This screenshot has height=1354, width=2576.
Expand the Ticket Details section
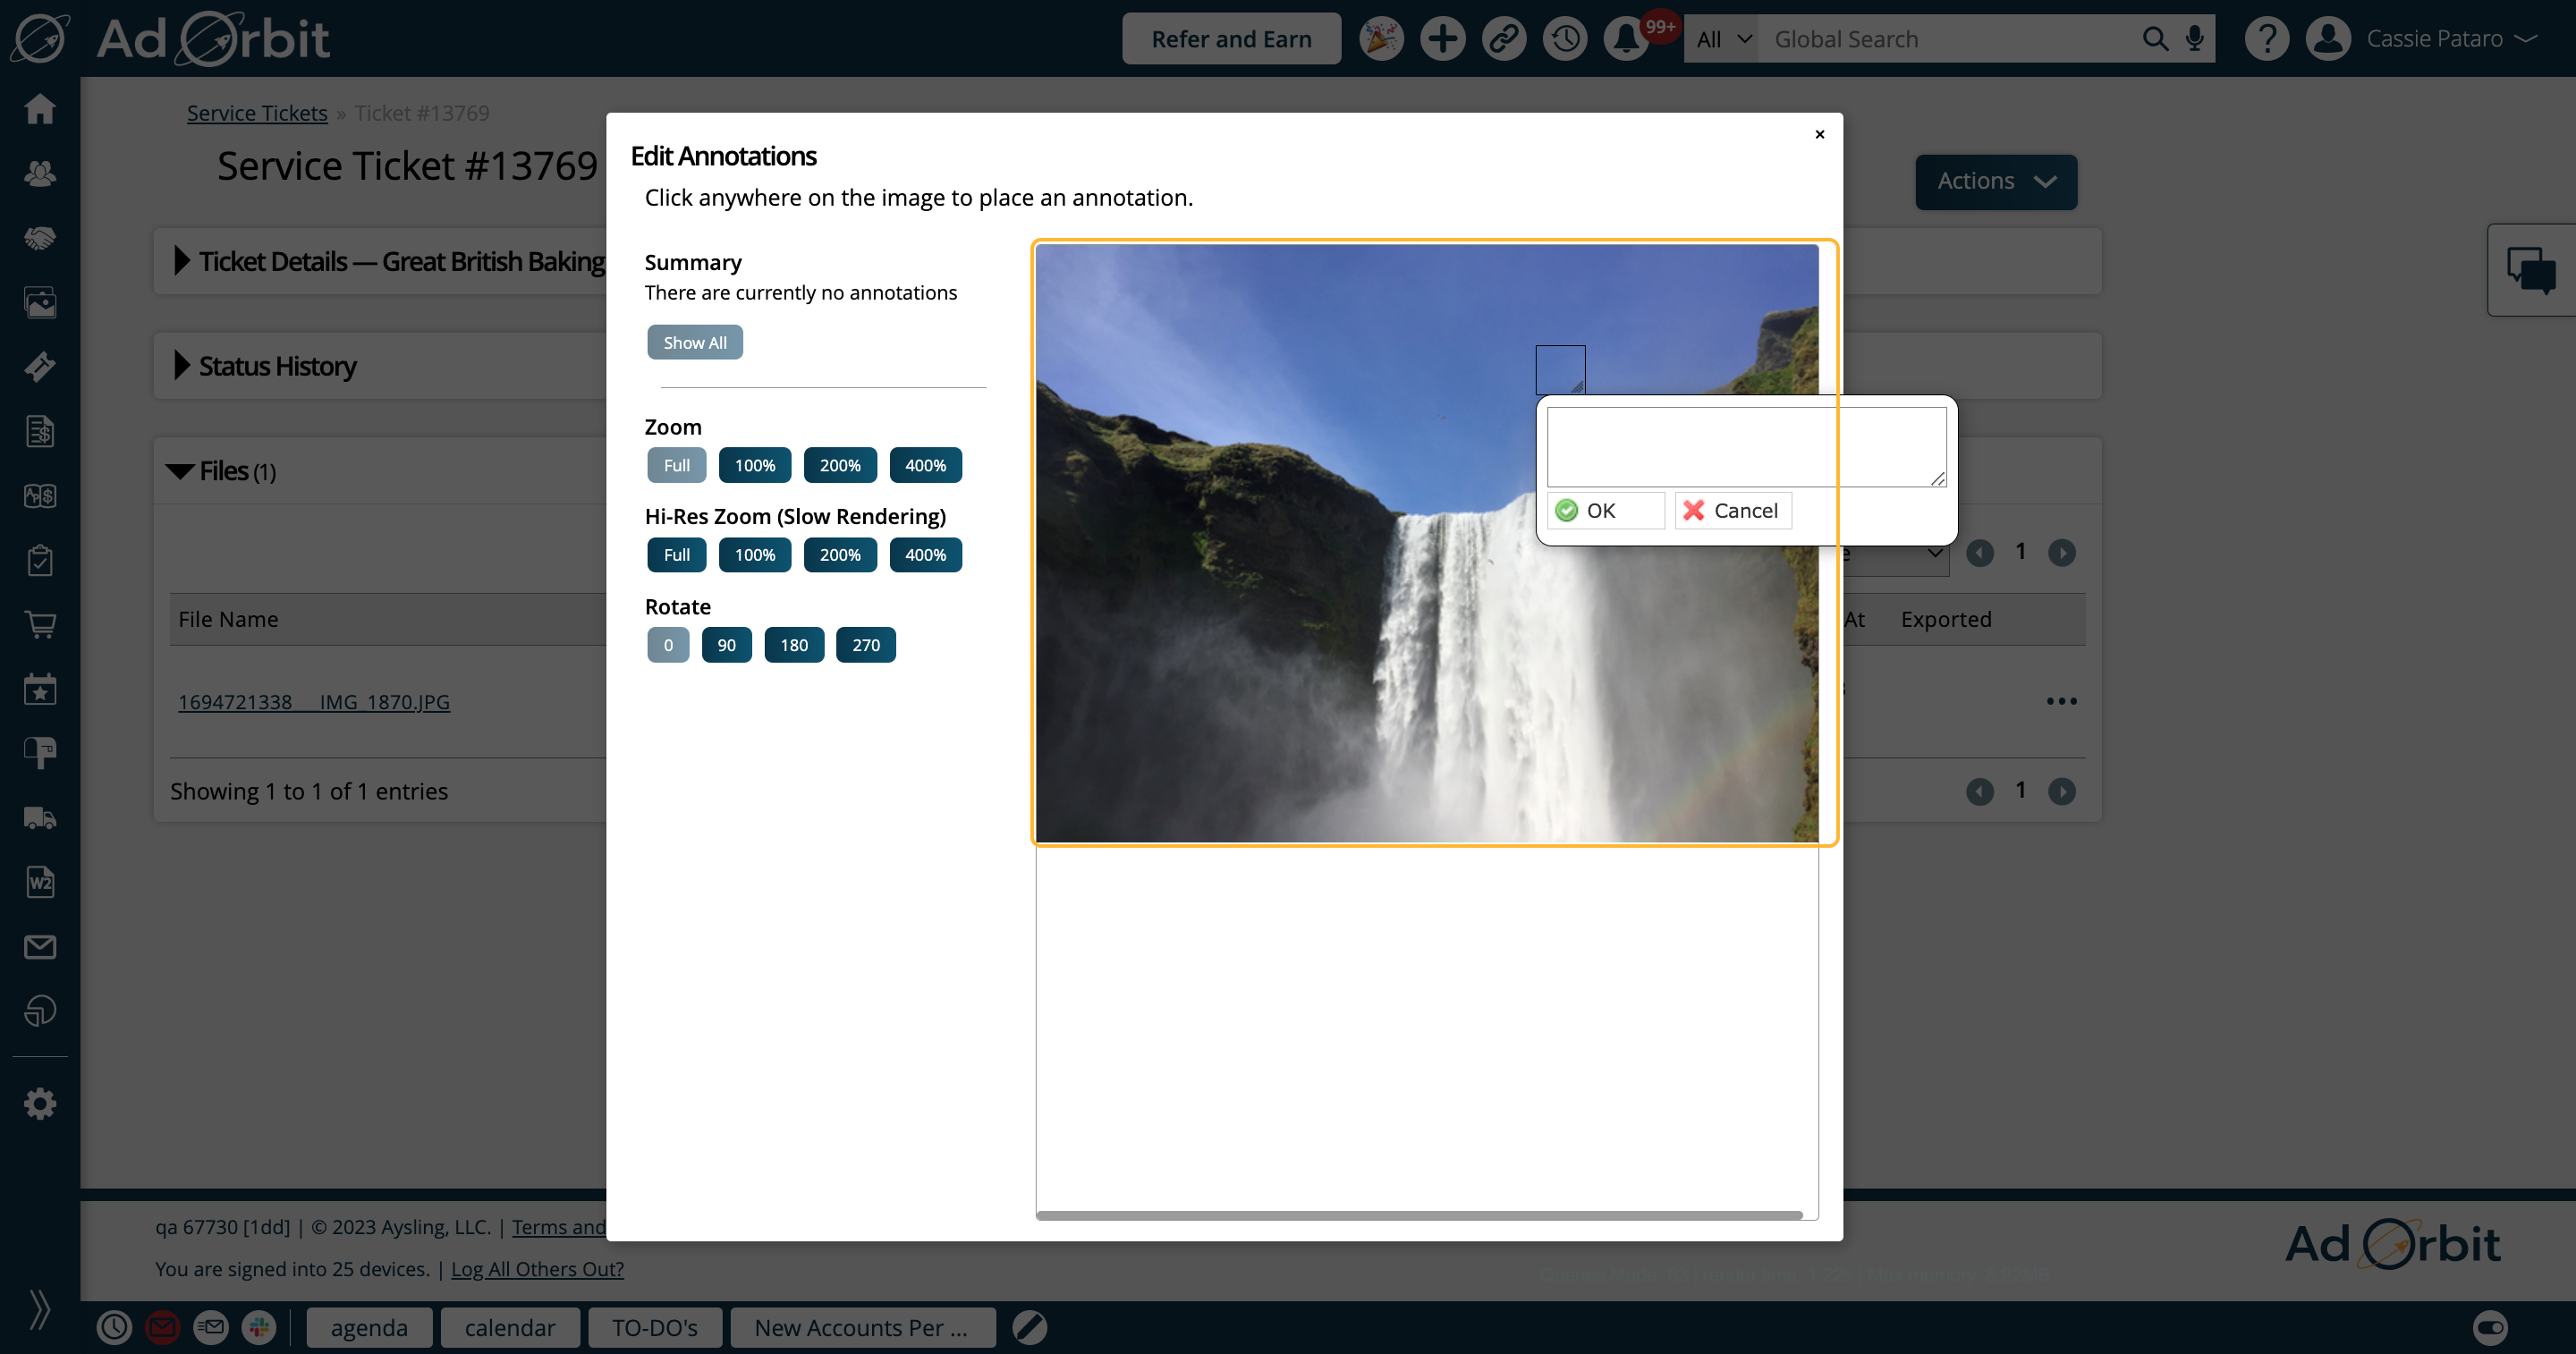click(181, 261)
